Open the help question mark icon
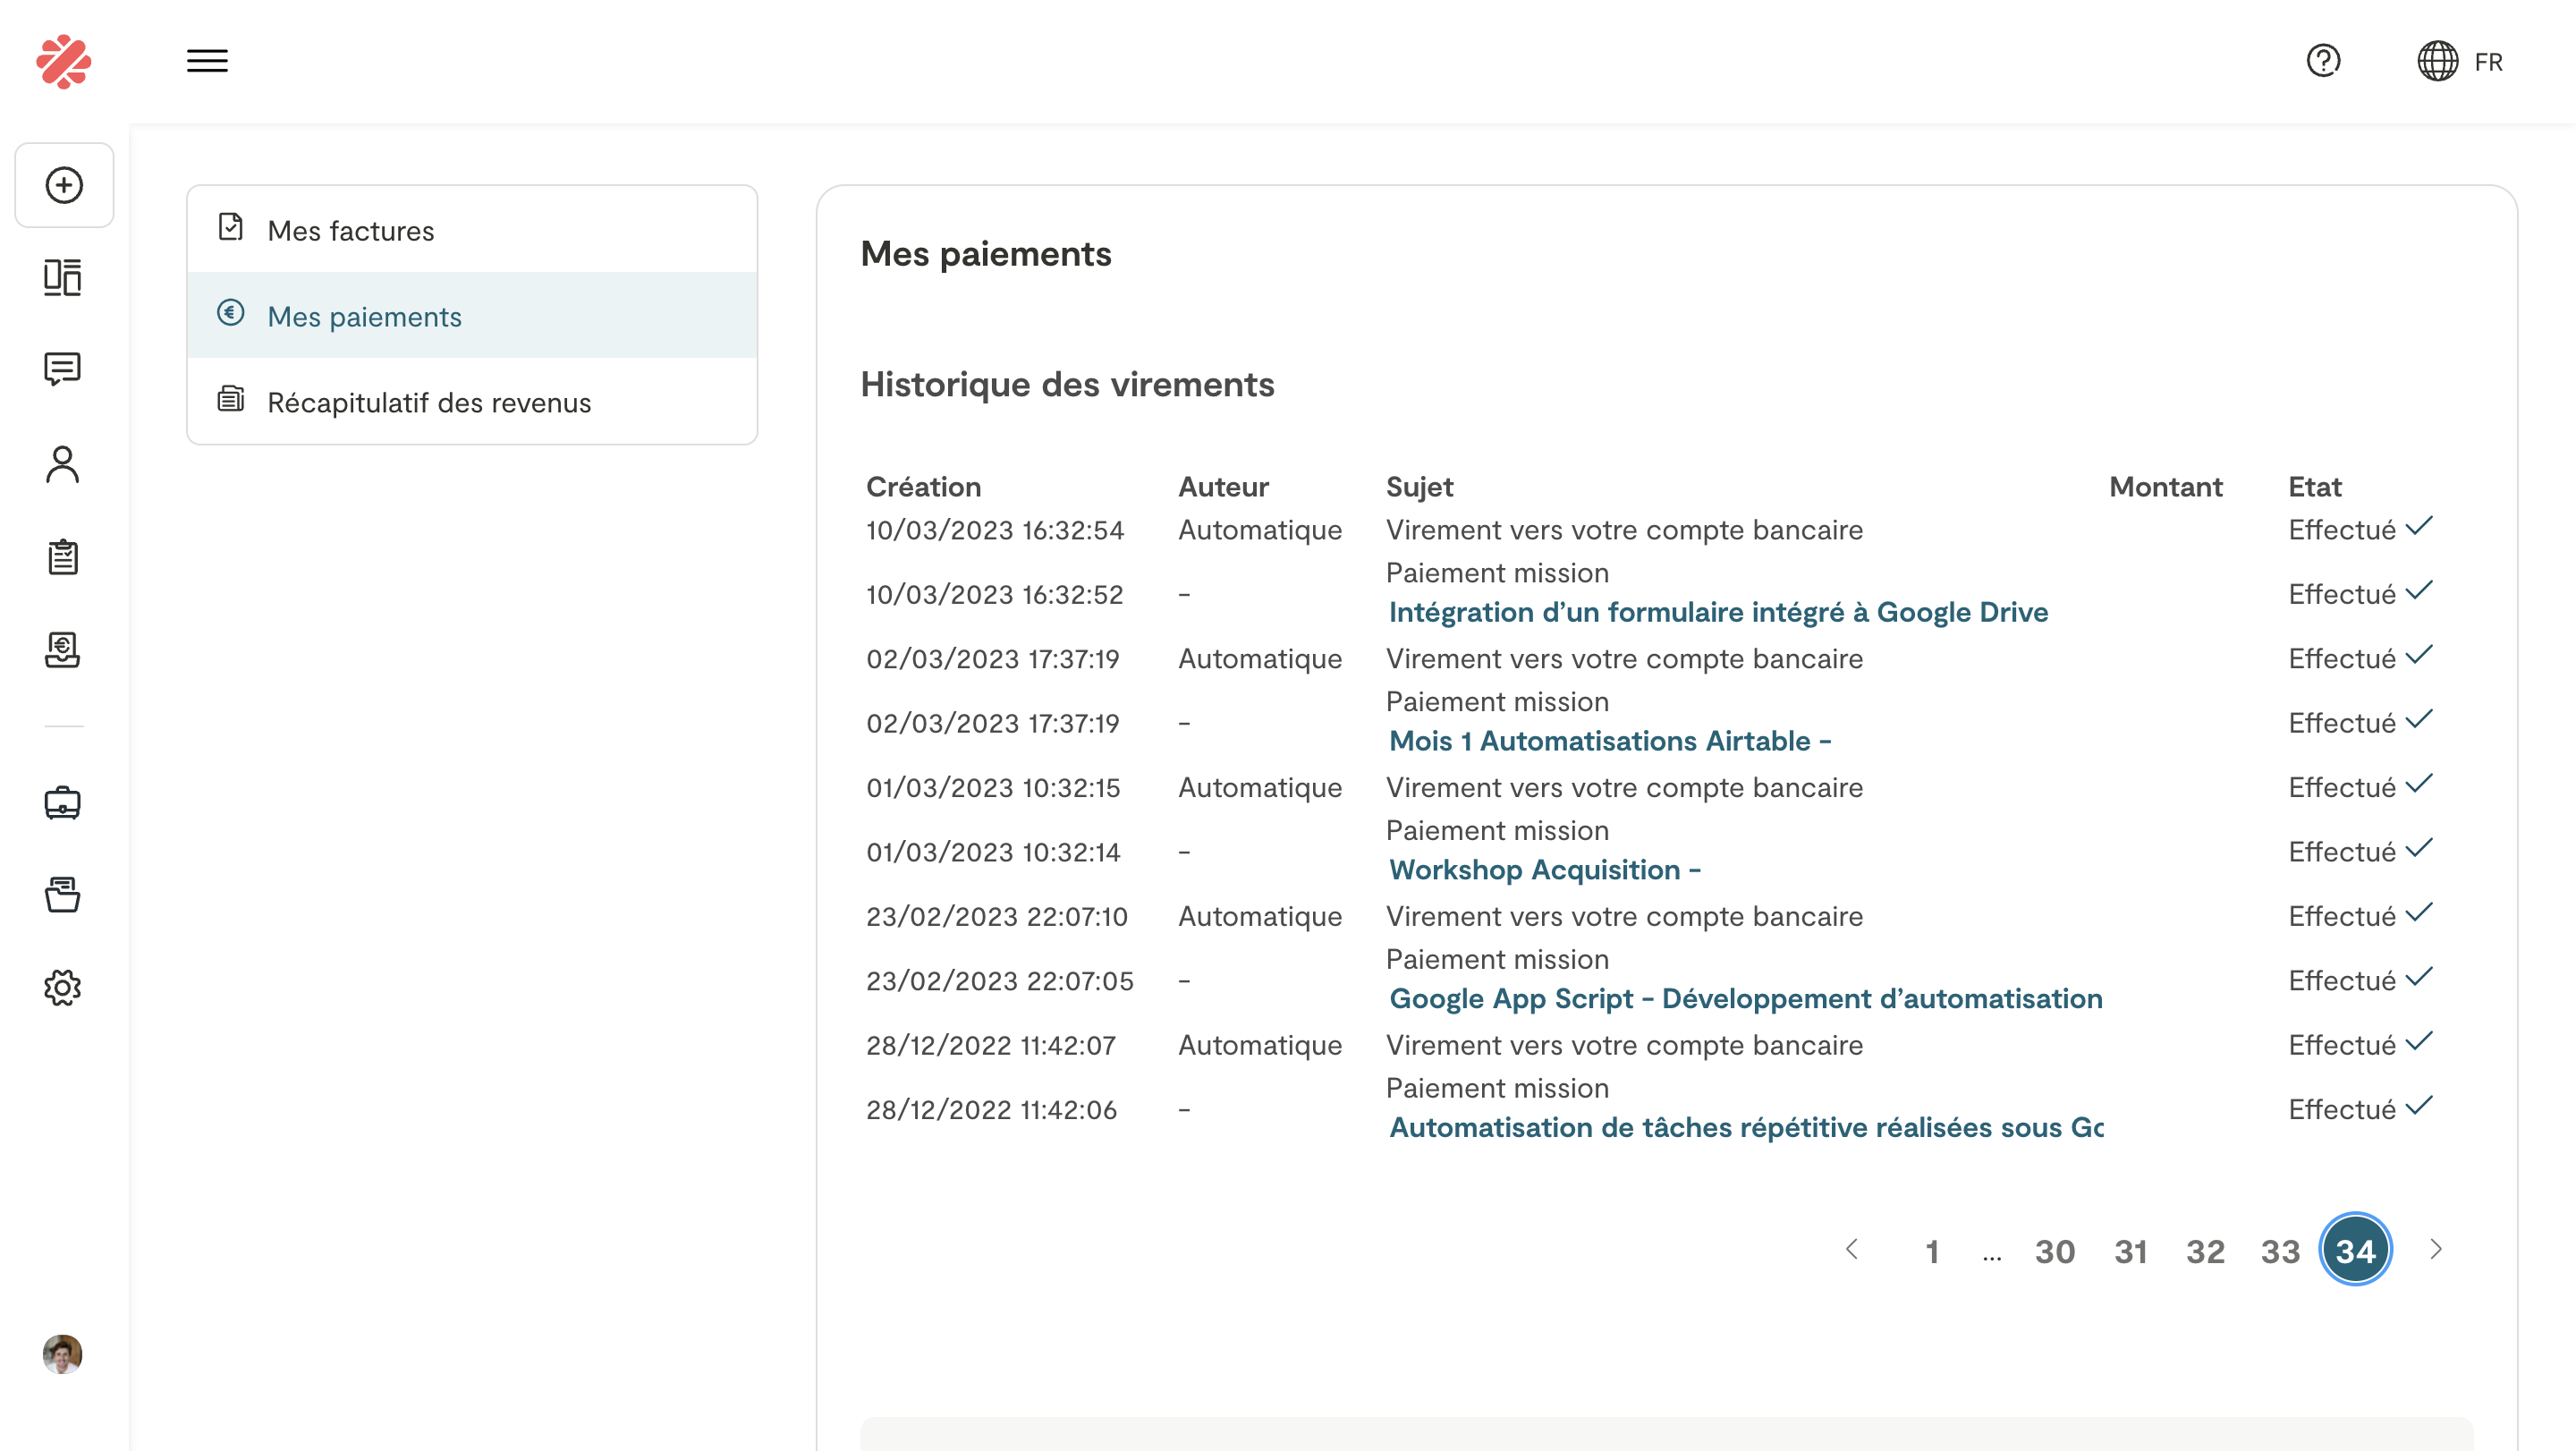Screen dimensions: 2576x1451 (x=2323, y=61)
